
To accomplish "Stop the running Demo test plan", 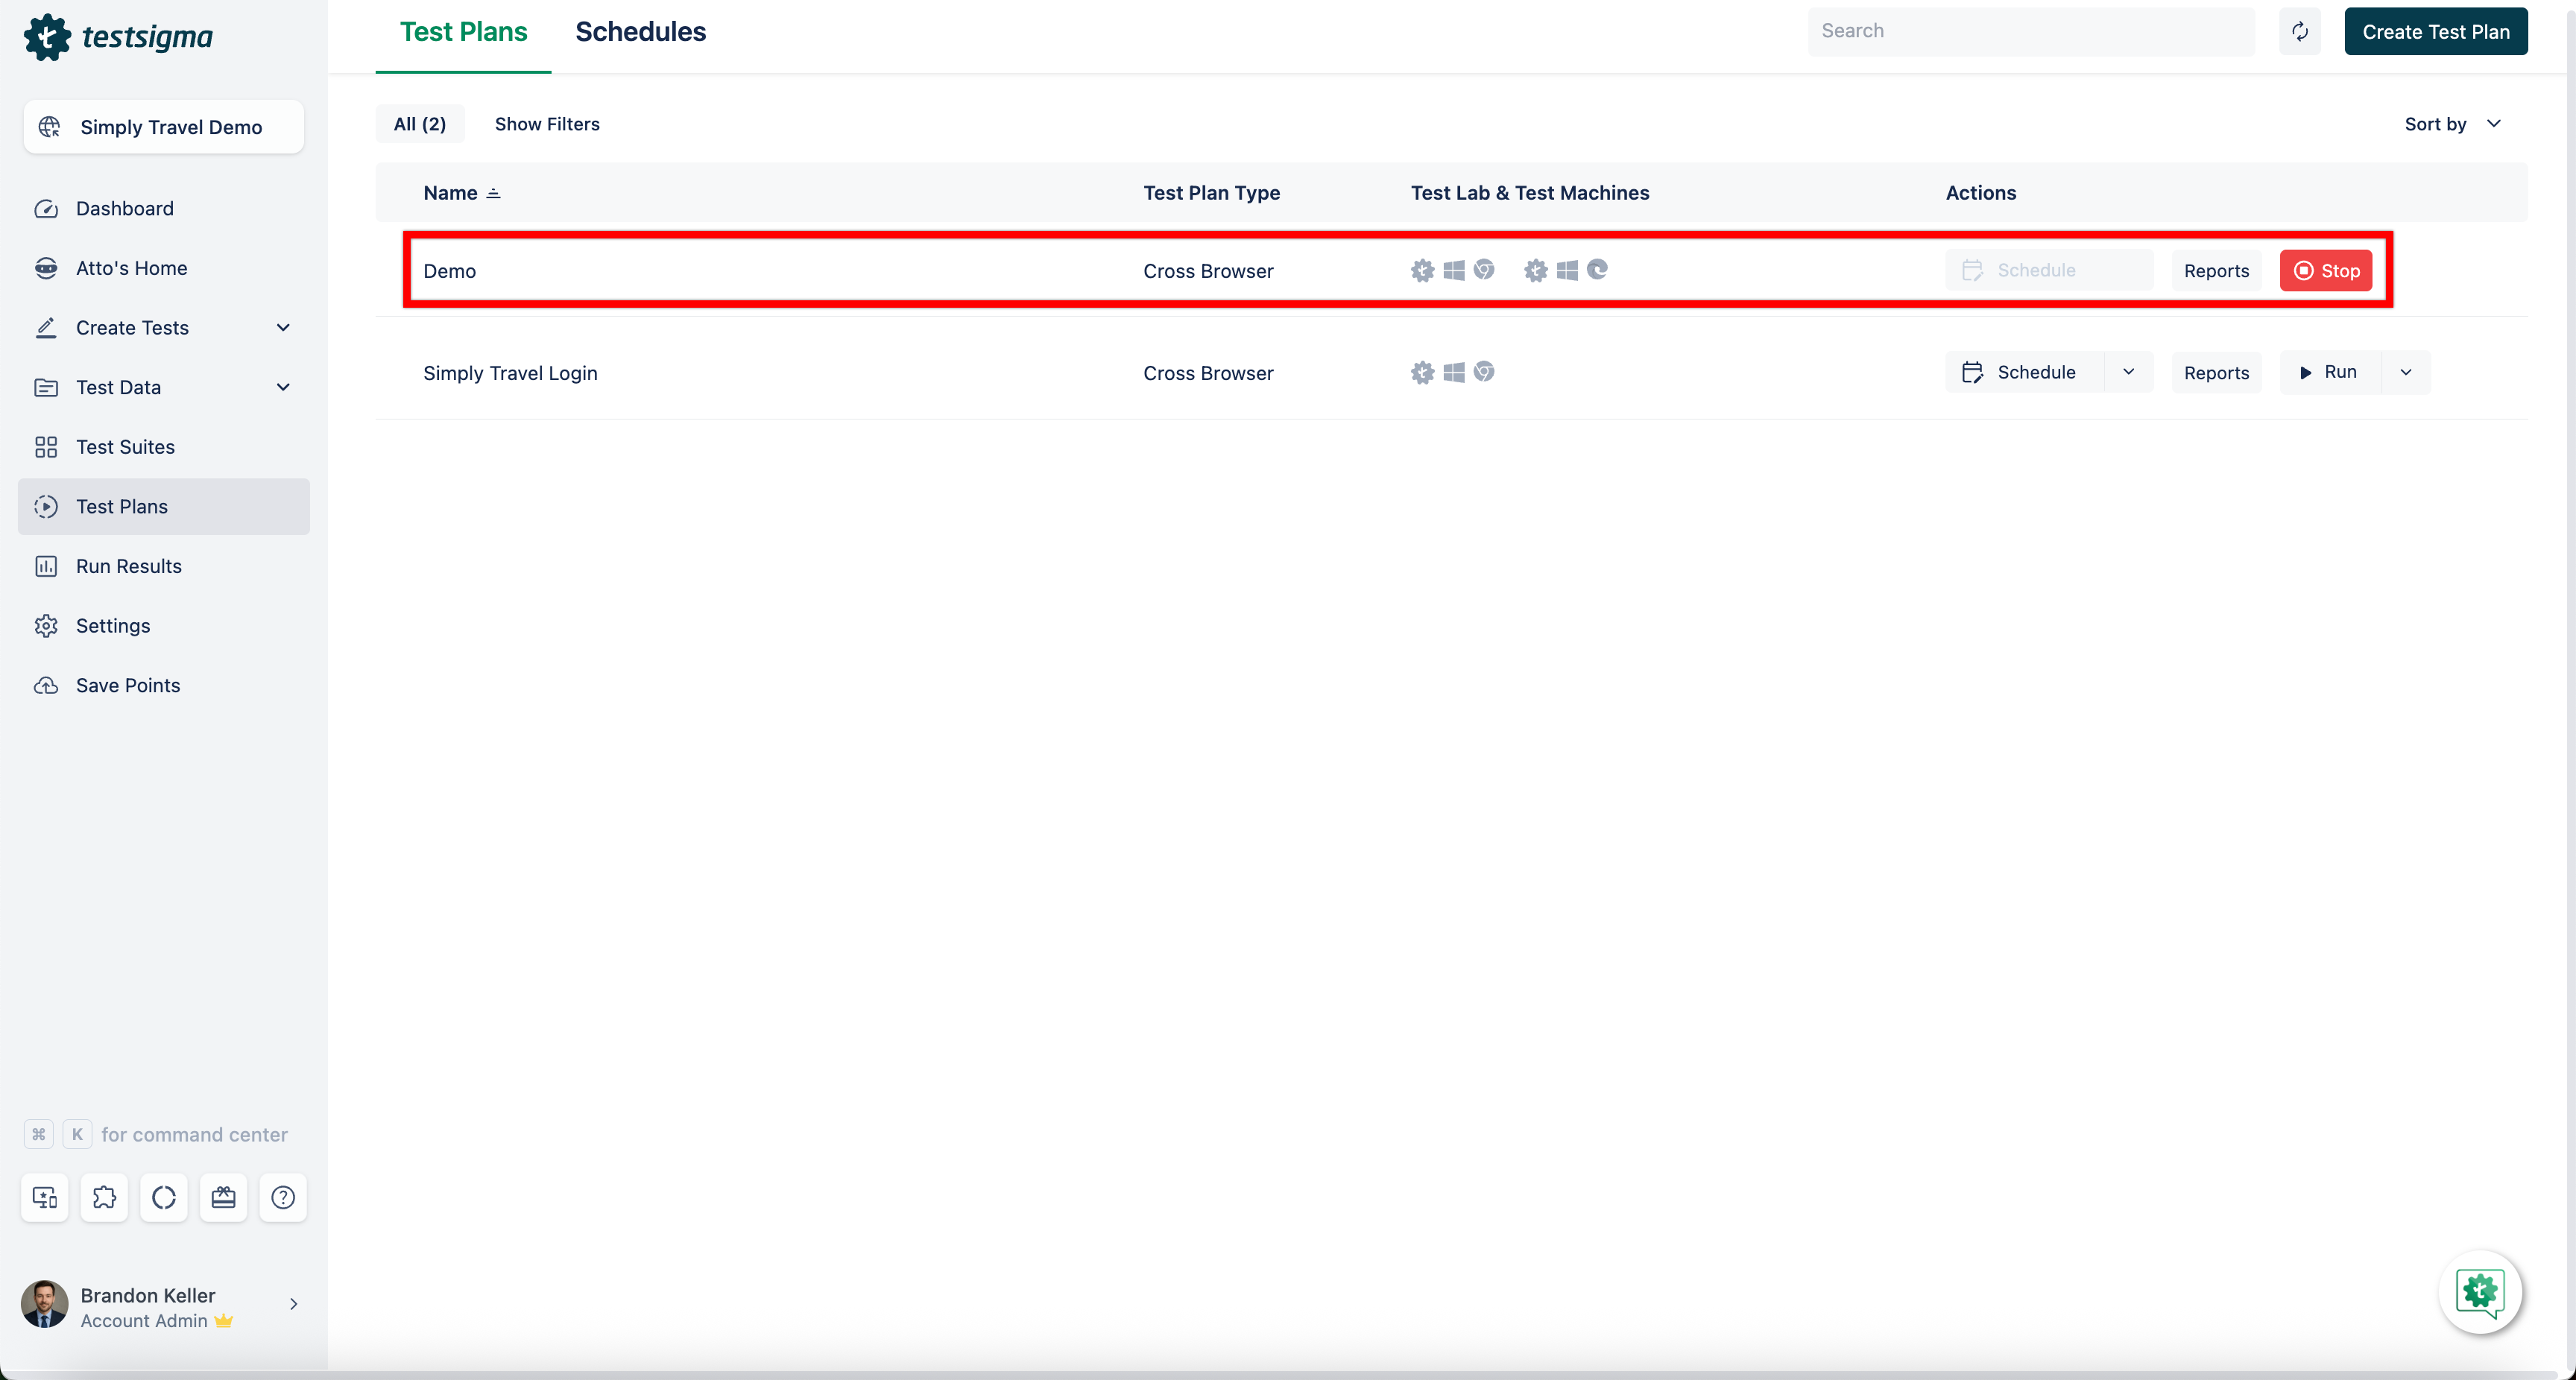I will point(2326,271).
